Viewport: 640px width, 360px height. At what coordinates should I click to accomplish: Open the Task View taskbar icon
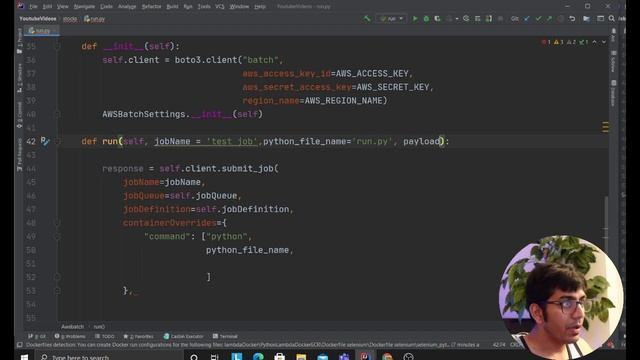point(215,357)
